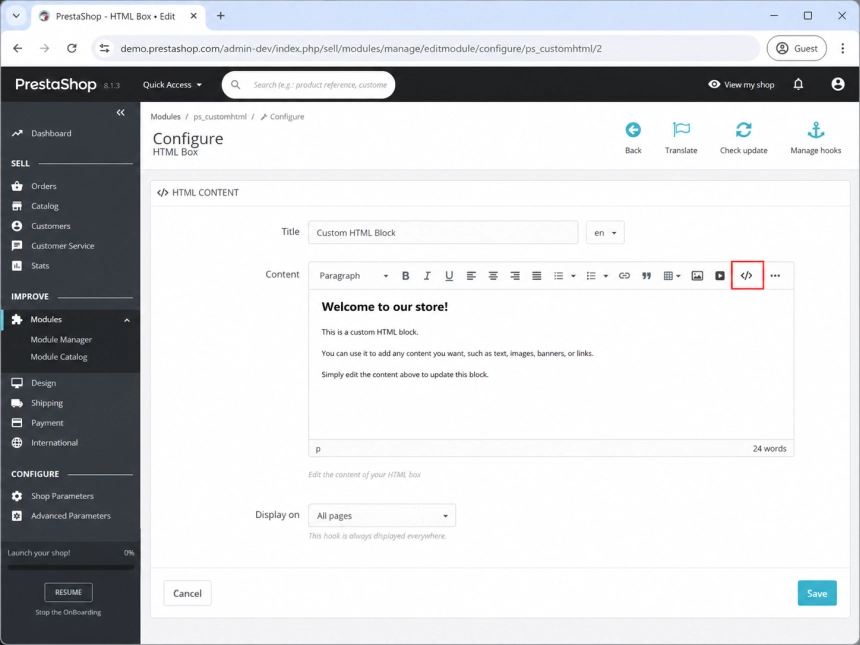Image resolution: width=860 pixels, height=645 pixels.
Task: Open numbered list style dropdown arrow
Action: pos(606,276)
